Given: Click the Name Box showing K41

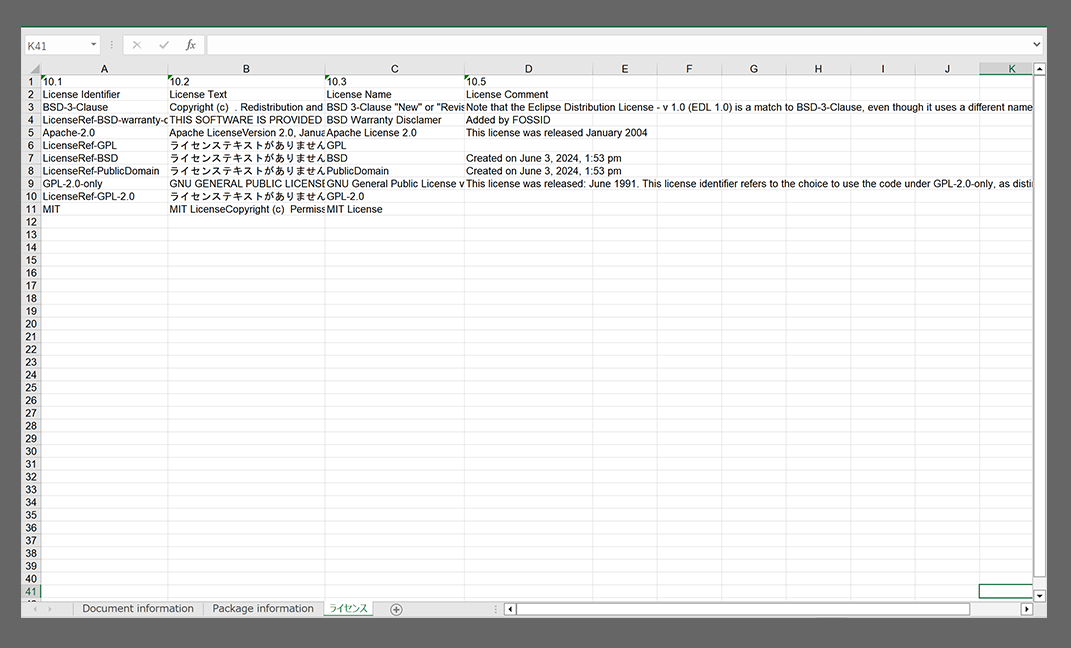Looking at the screenshot, I should (56, 46).
